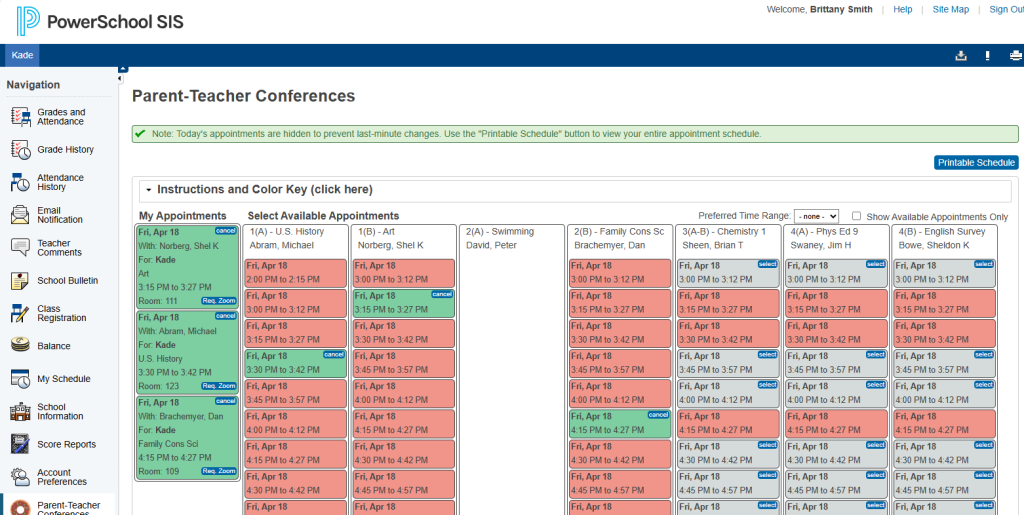The image size is (1024, 515).
Task: Click the download icon in blue bar
Action: tap(961, 55)
